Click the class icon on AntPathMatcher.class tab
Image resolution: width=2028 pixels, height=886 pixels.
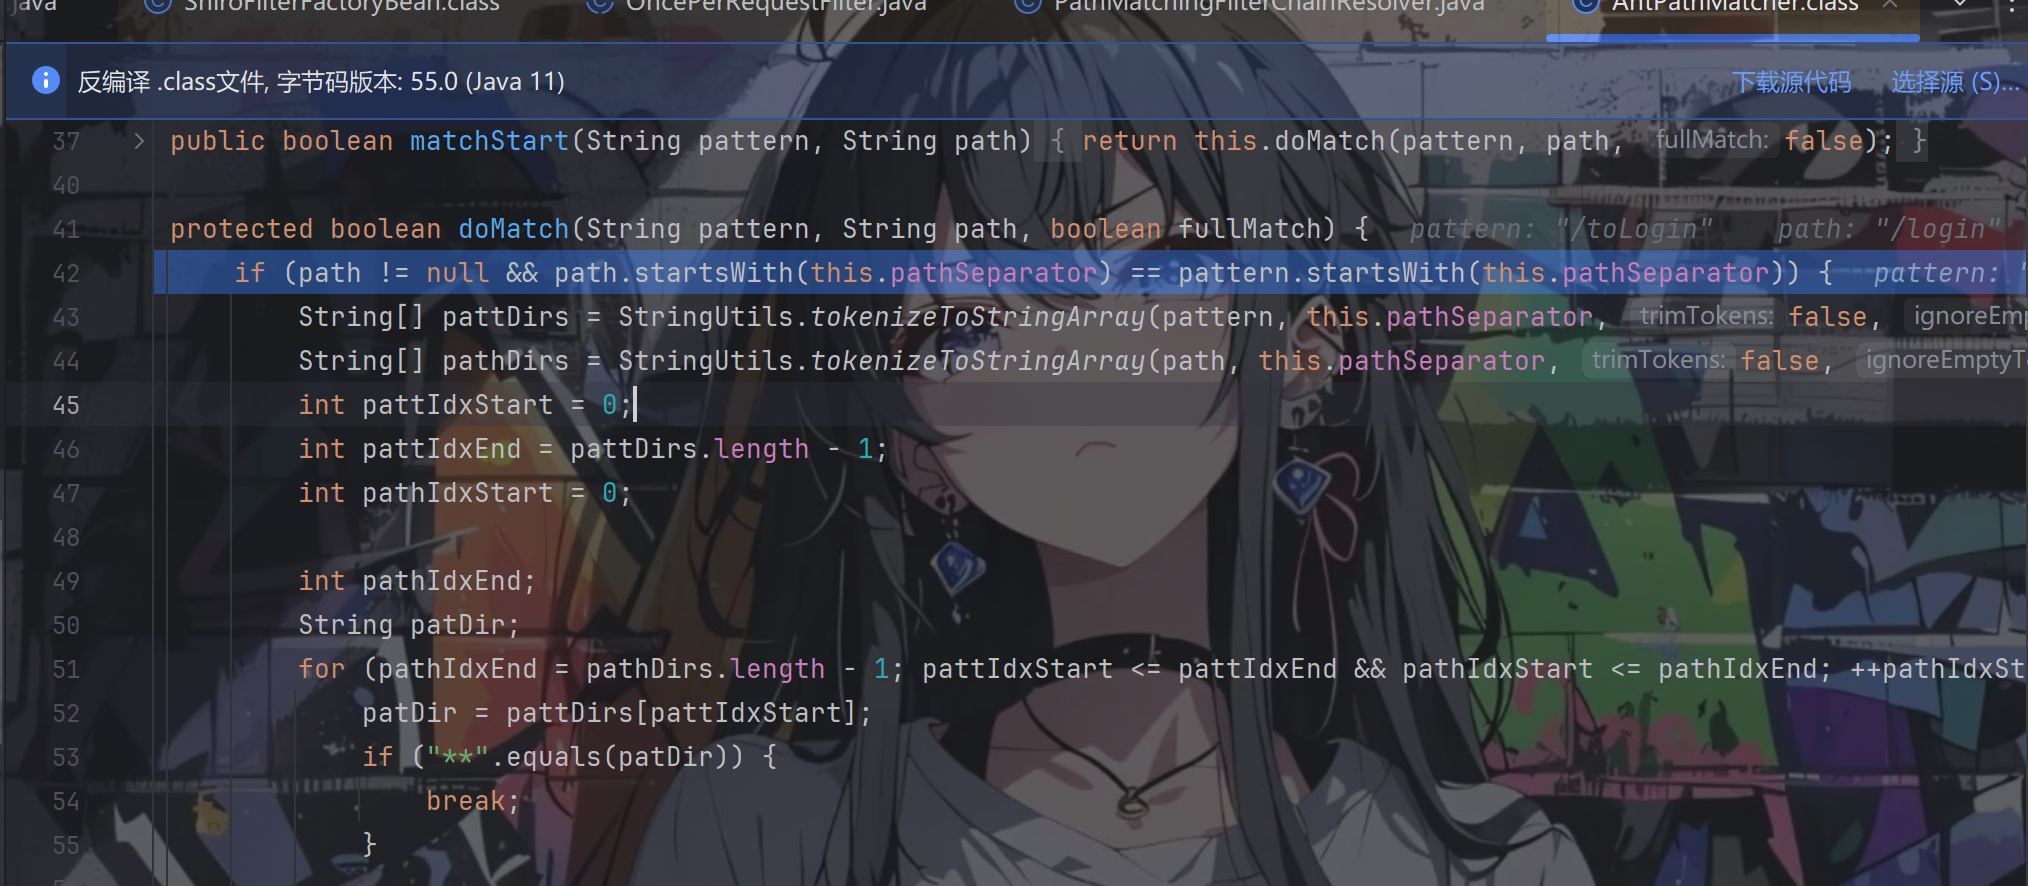pos(1585,5)
